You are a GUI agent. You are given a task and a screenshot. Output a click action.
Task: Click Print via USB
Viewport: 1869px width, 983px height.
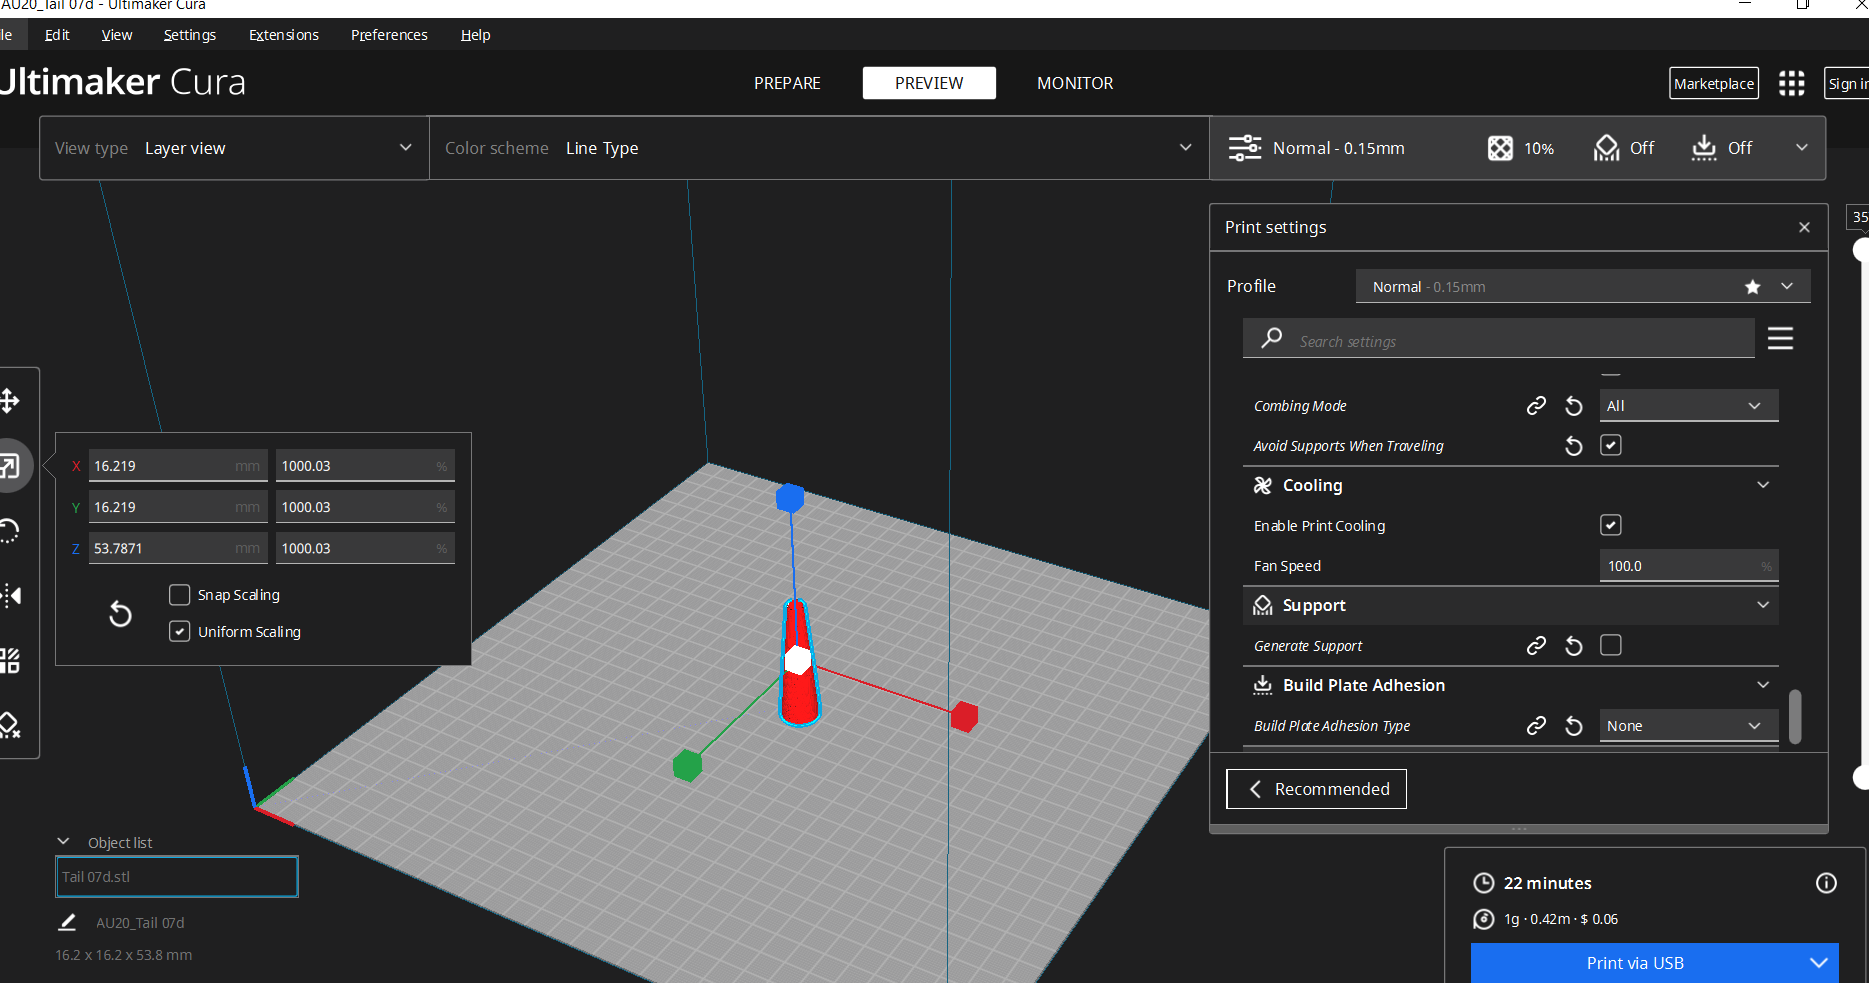coord(1635,963)
